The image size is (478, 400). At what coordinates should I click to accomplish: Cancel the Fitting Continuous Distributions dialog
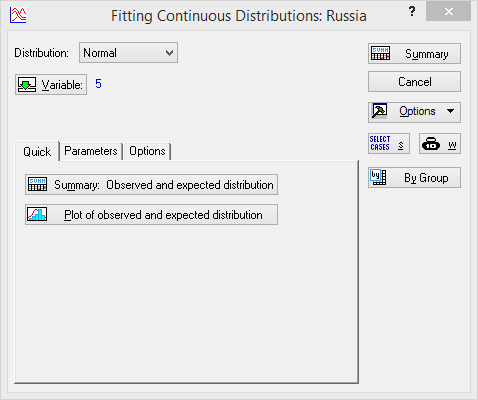coord(414,82)
